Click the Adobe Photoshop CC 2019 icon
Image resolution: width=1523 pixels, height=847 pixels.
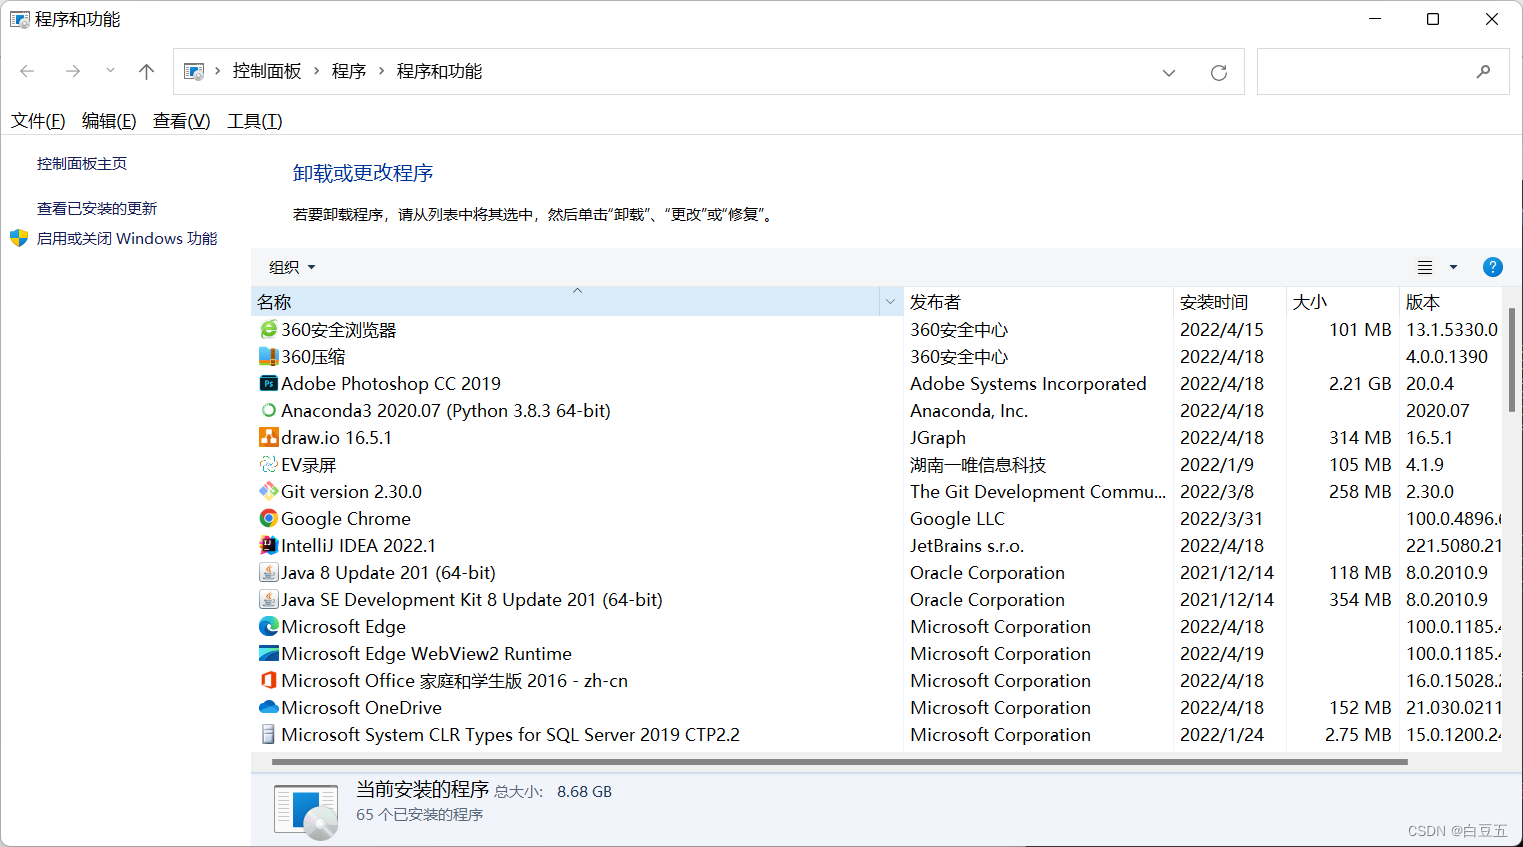pos(268,384)
